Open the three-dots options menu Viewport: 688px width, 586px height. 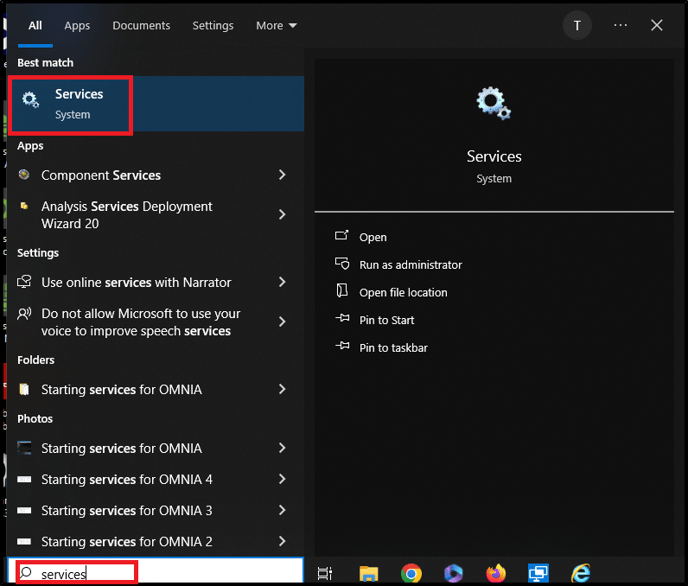click(620, 25)
